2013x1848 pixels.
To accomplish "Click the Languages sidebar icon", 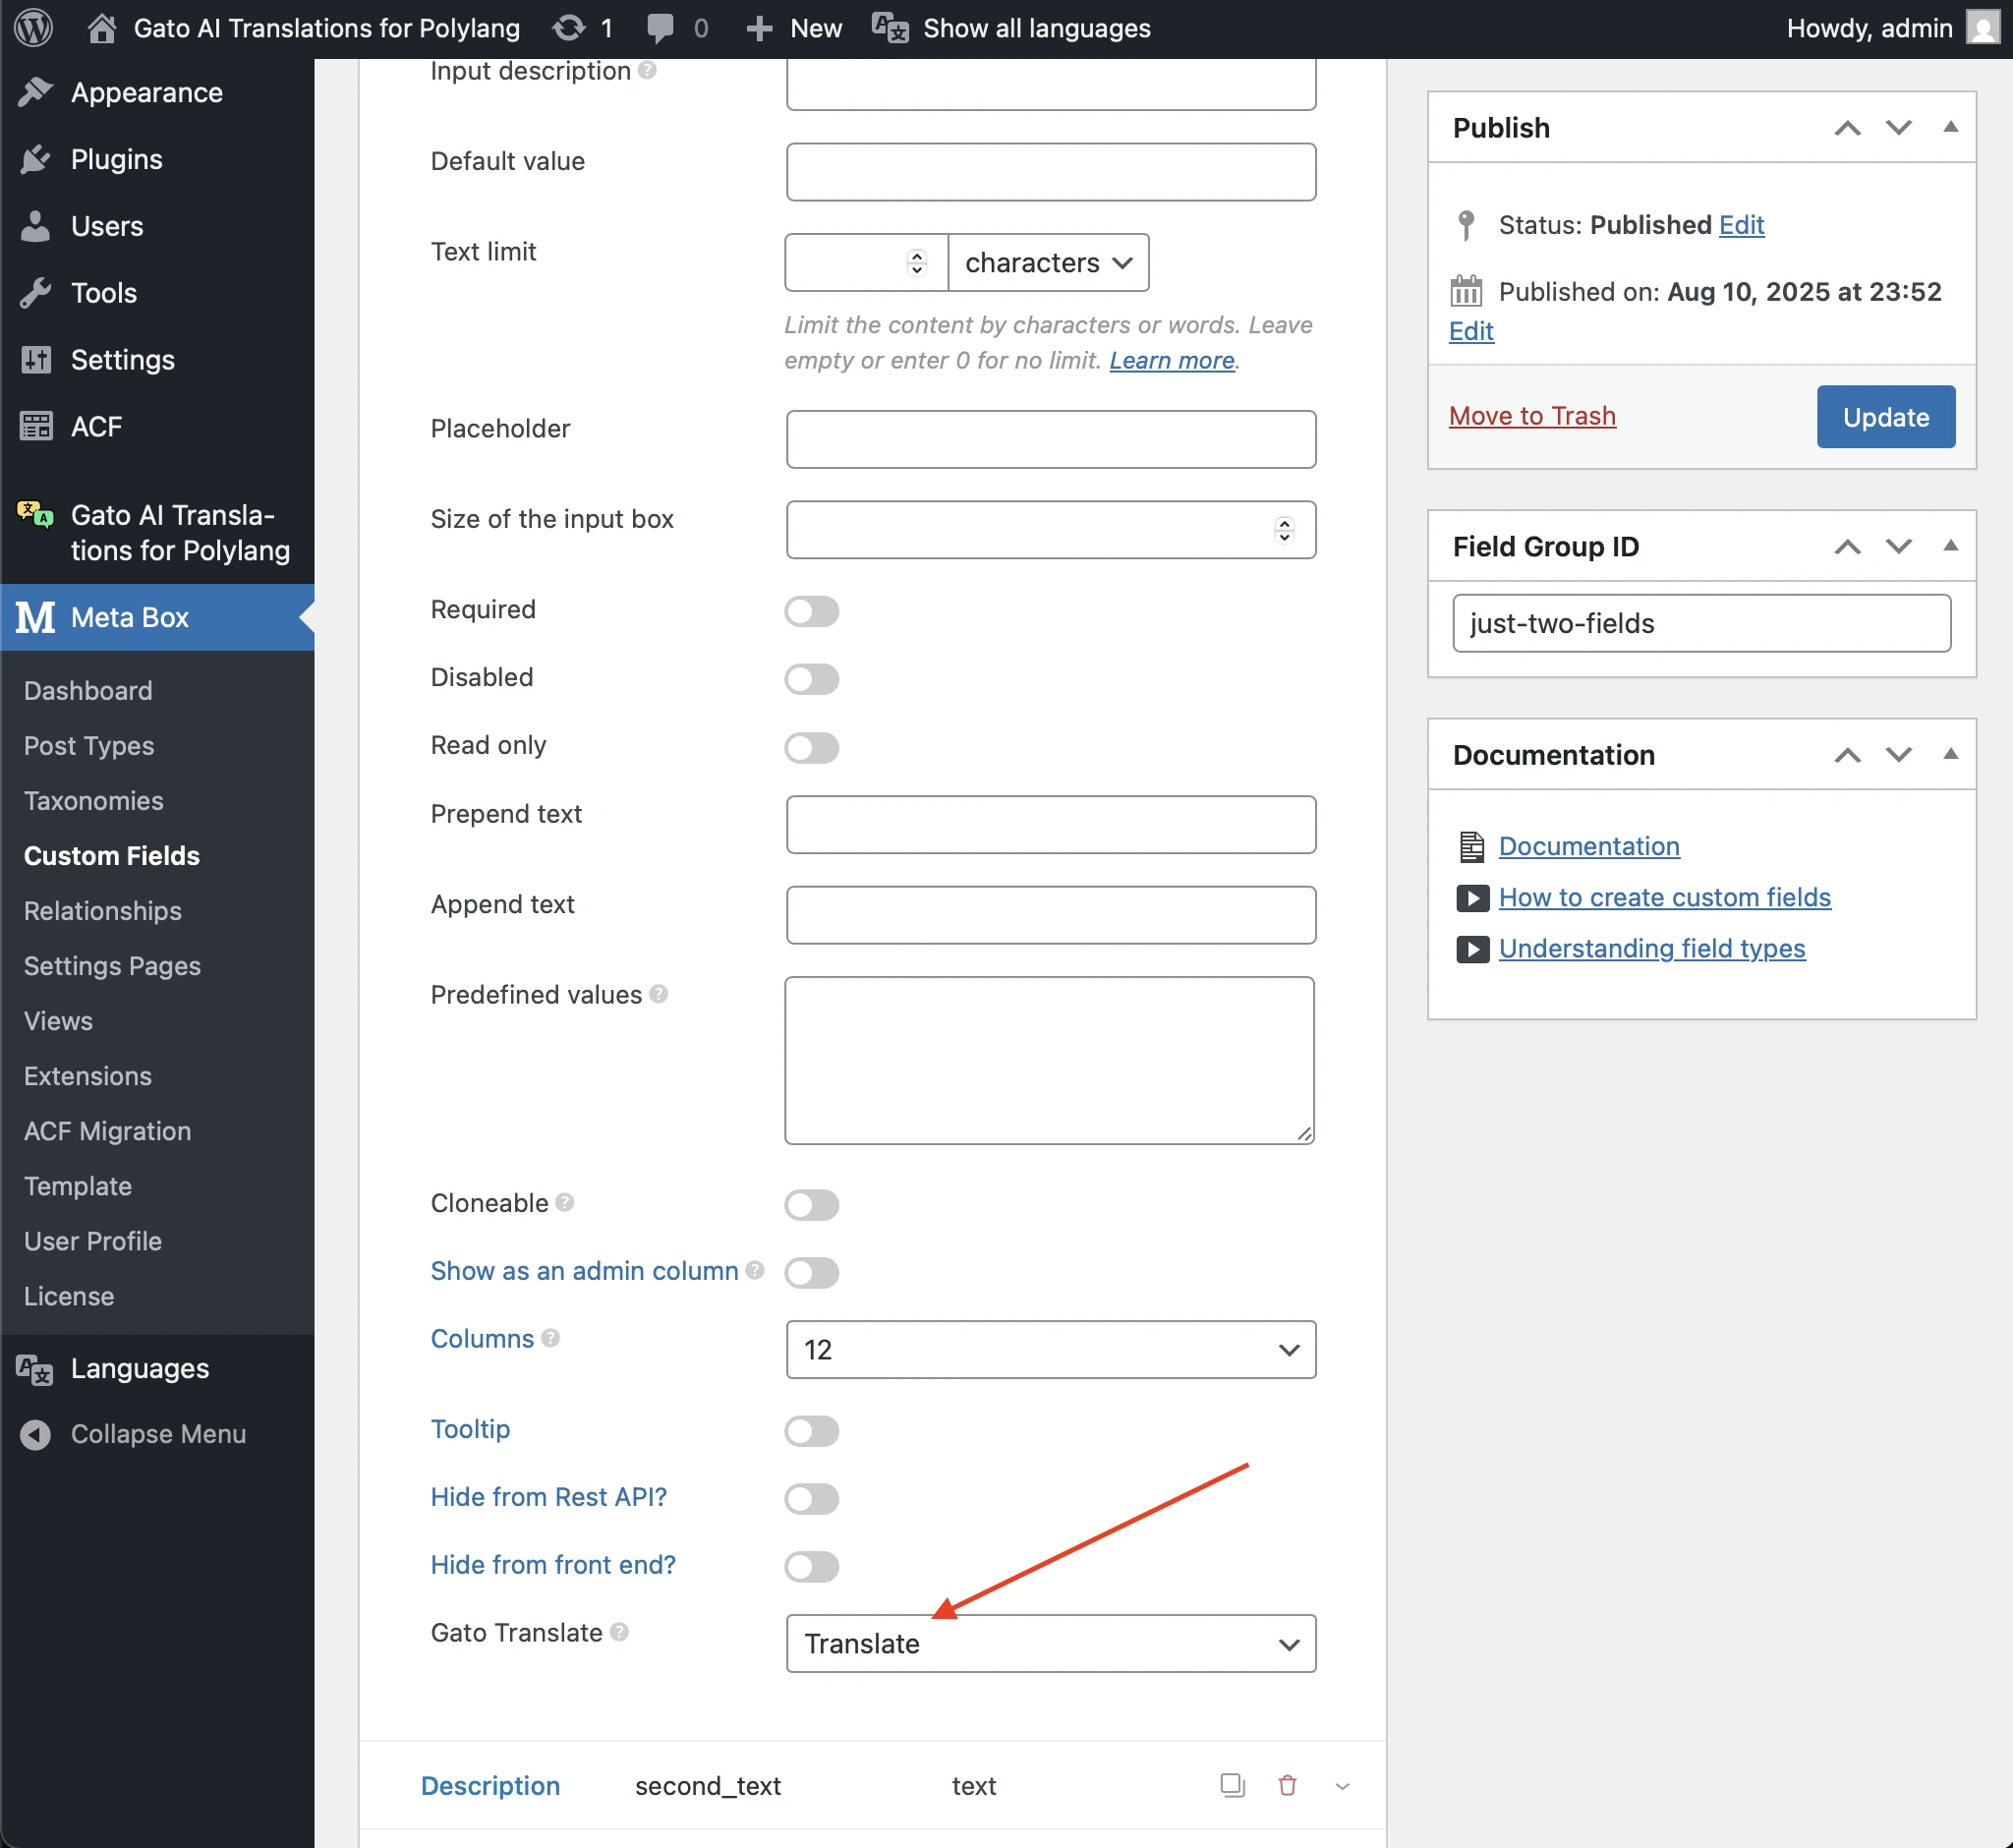I will pyautogui.click(x=34, y=1369).
